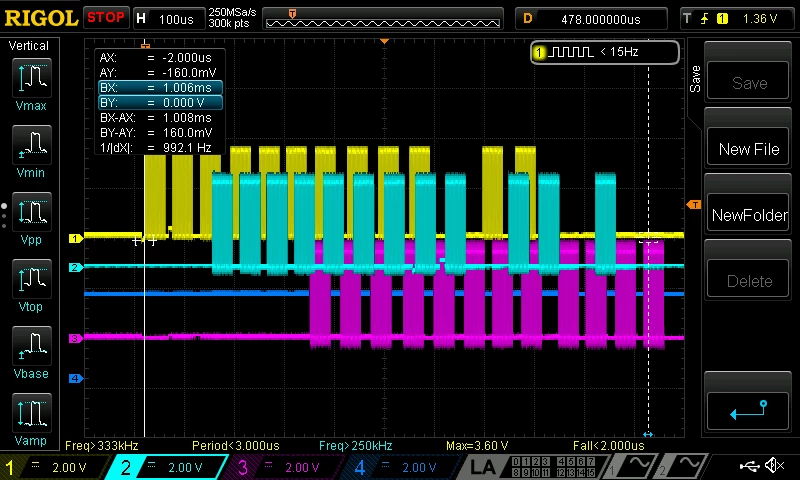Click the muted speaker sound icon
Viewport: 800px width, 480px height.
click(775, 465)
